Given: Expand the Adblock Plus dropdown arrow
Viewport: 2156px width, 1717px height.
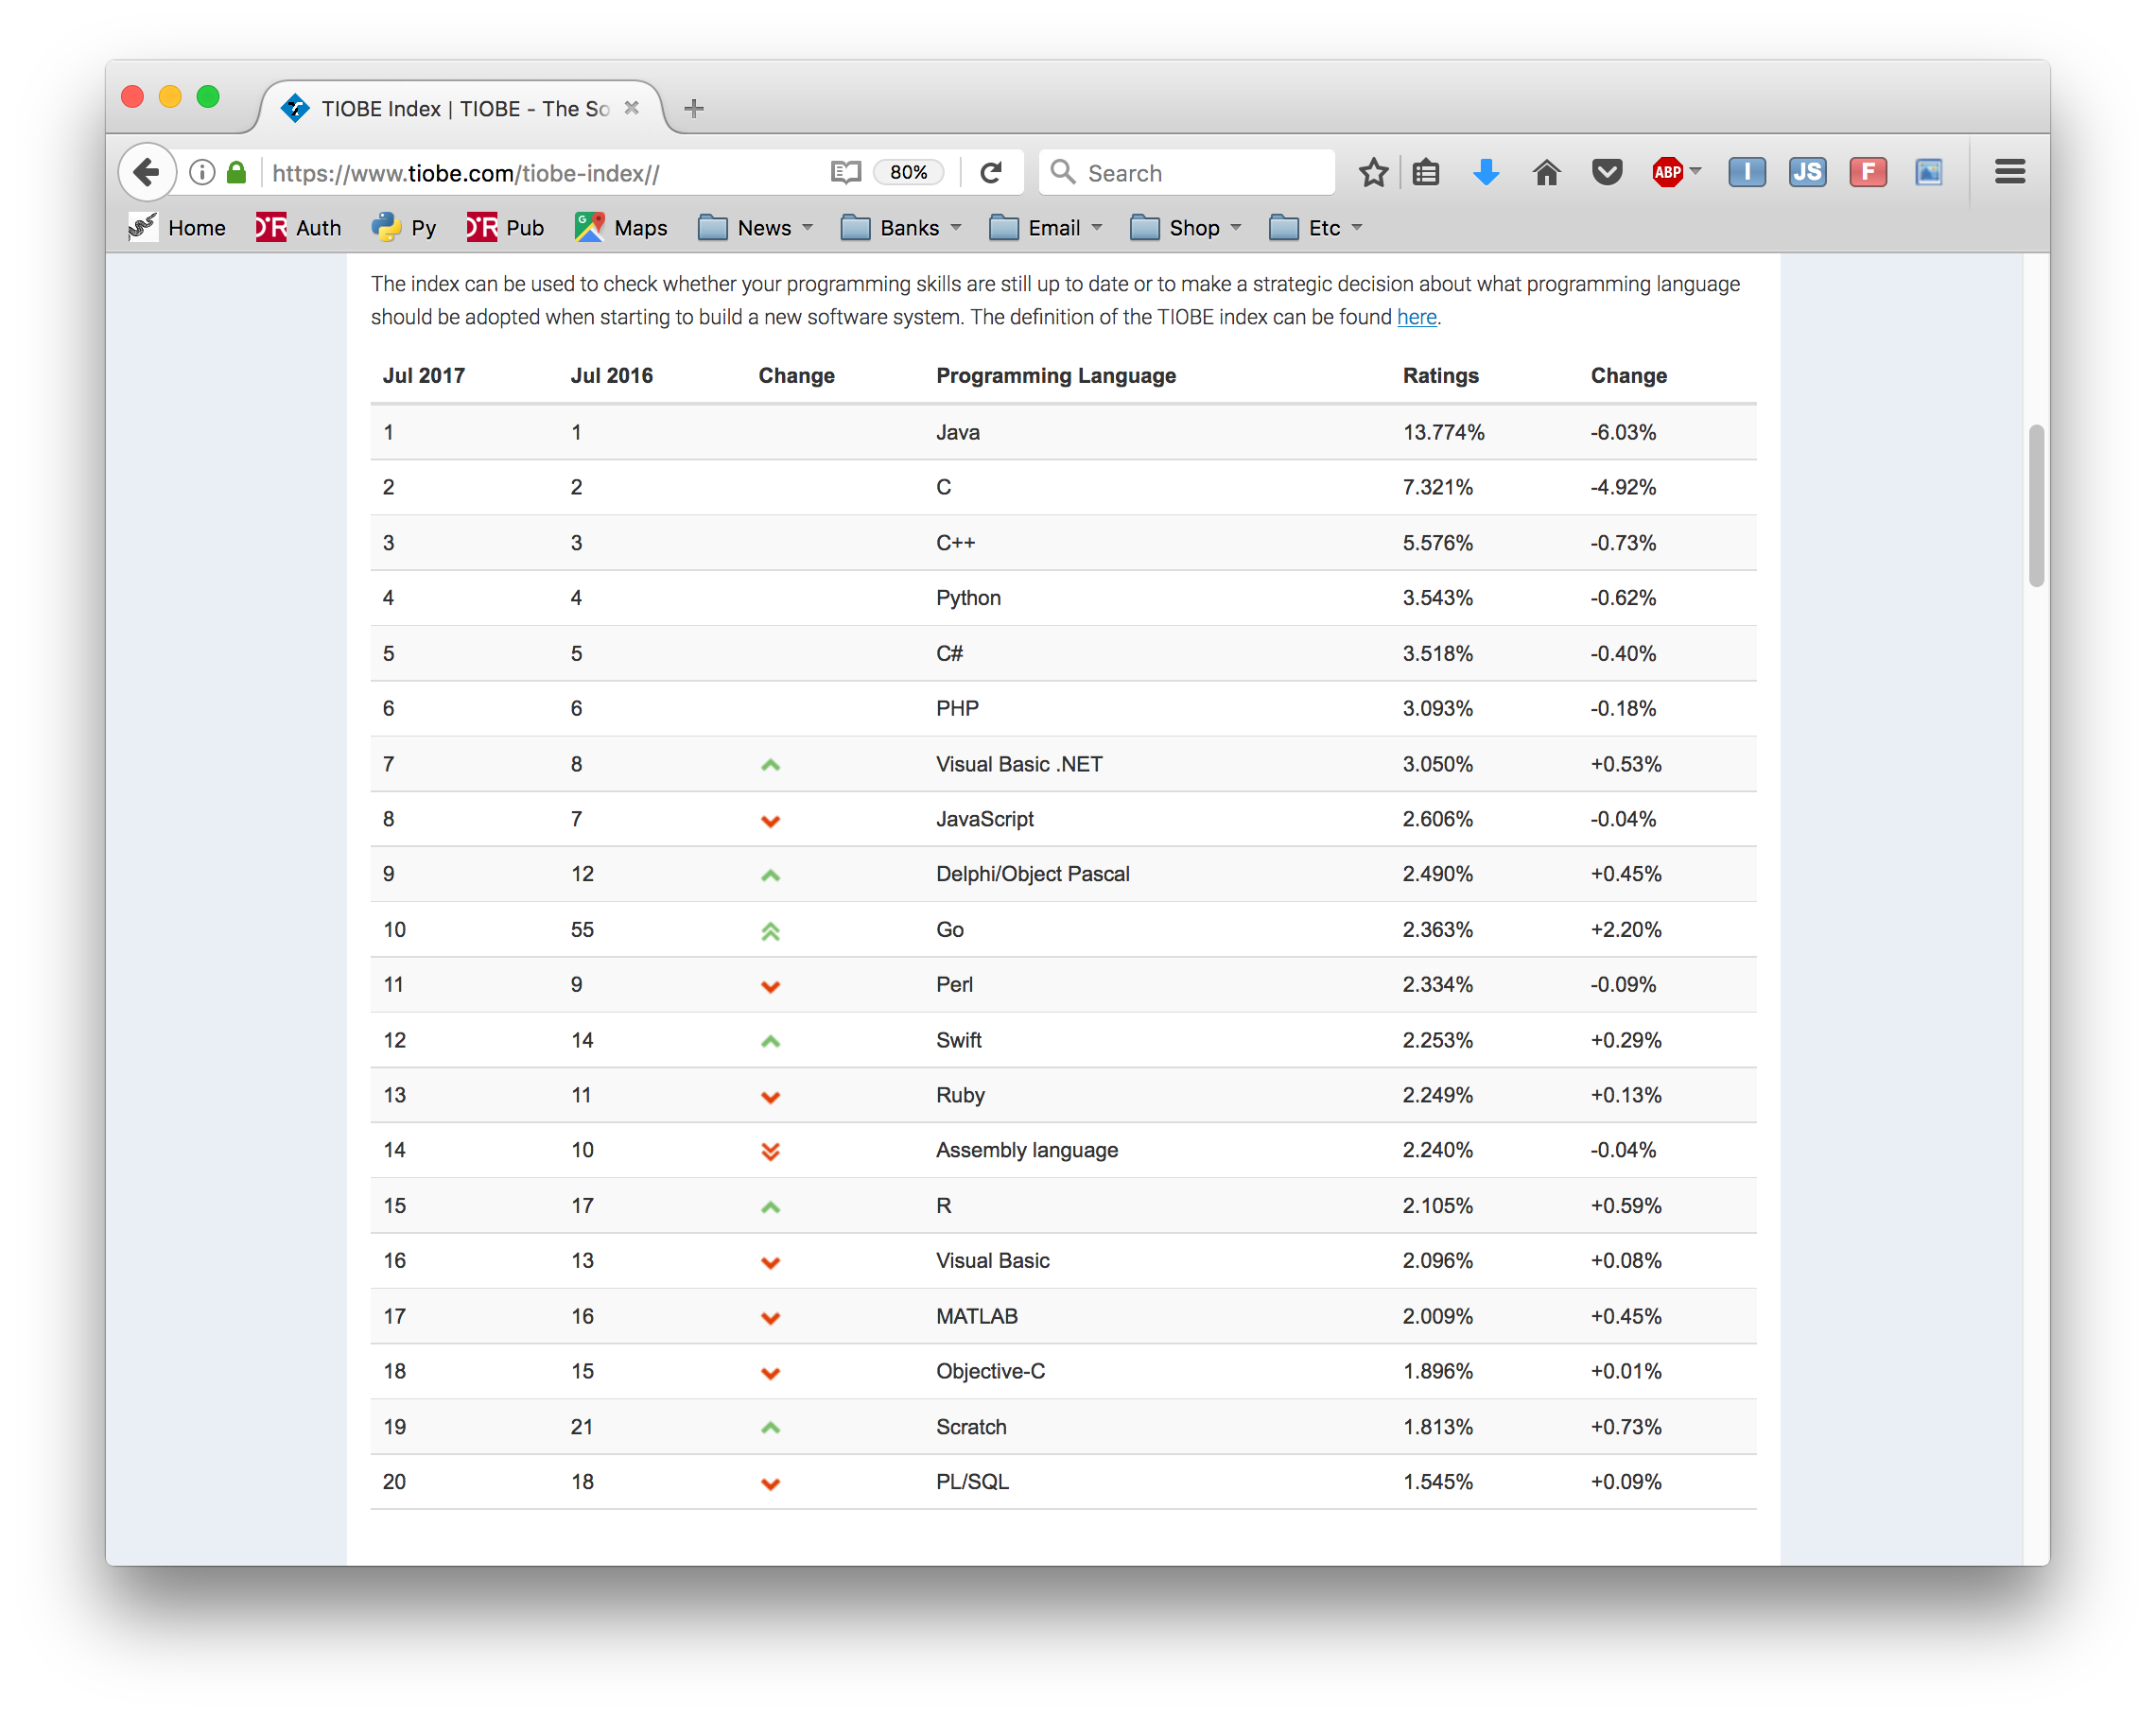Looking at the screenshot, I should 1695,172.
